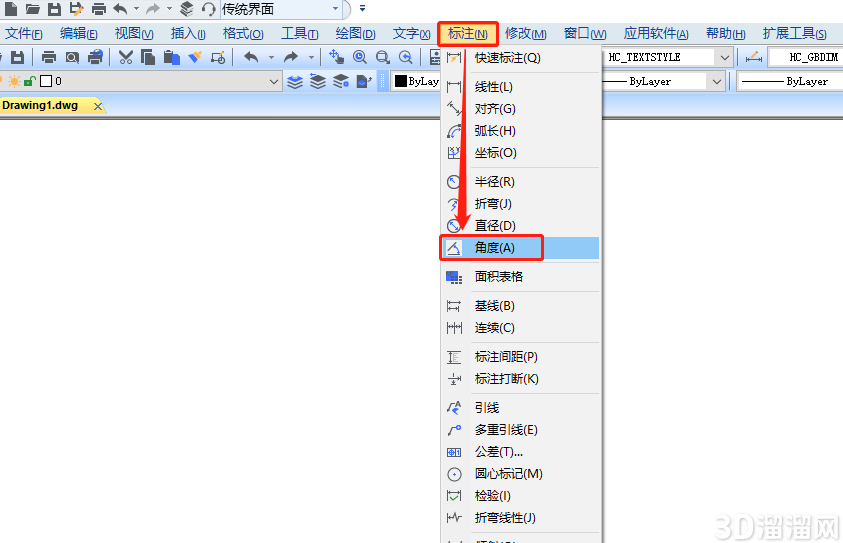Expand the quick access Undo history arrow
The width and height of the screenshot is (843, 543).
(136, 9)
